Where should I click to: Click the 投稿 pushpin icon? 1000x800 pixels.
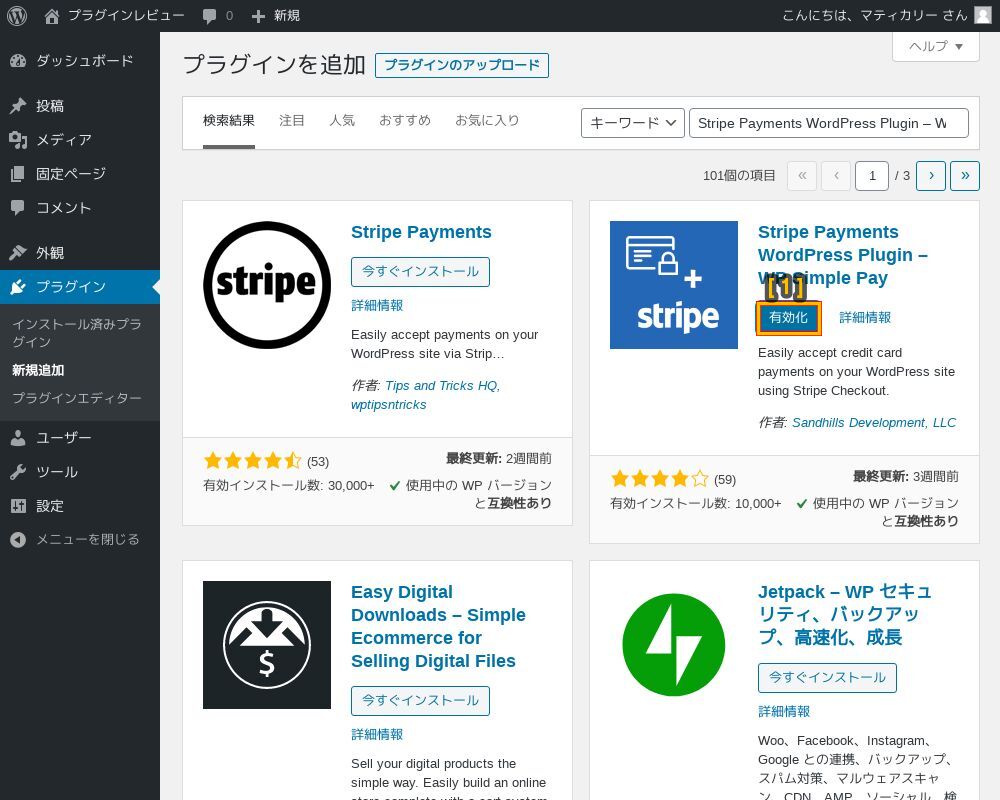coord(18,106)
